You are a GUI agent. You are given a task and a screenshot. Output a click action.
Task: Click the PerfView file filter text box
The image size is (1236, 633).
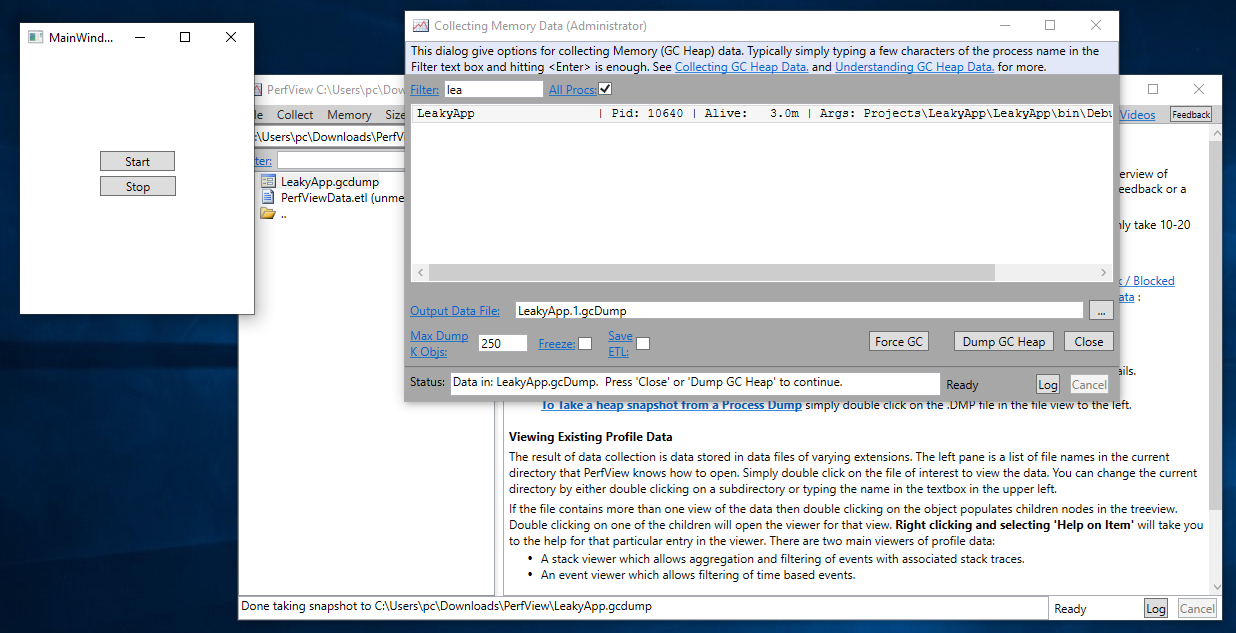click(x=341, y=160)
